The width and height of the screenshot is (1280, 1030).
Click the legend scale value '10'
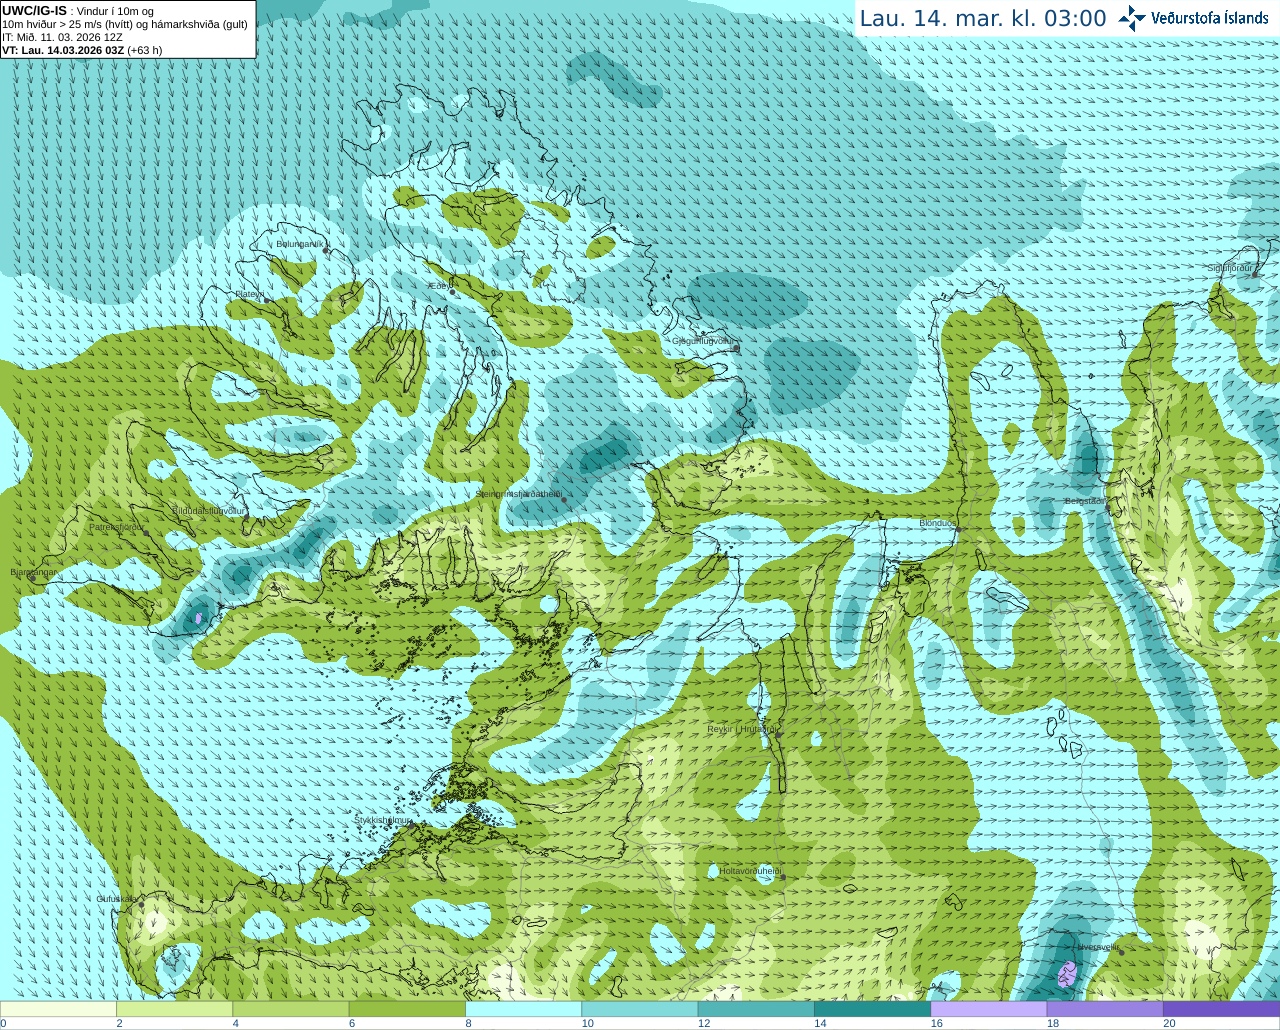tap(588, 1023)
